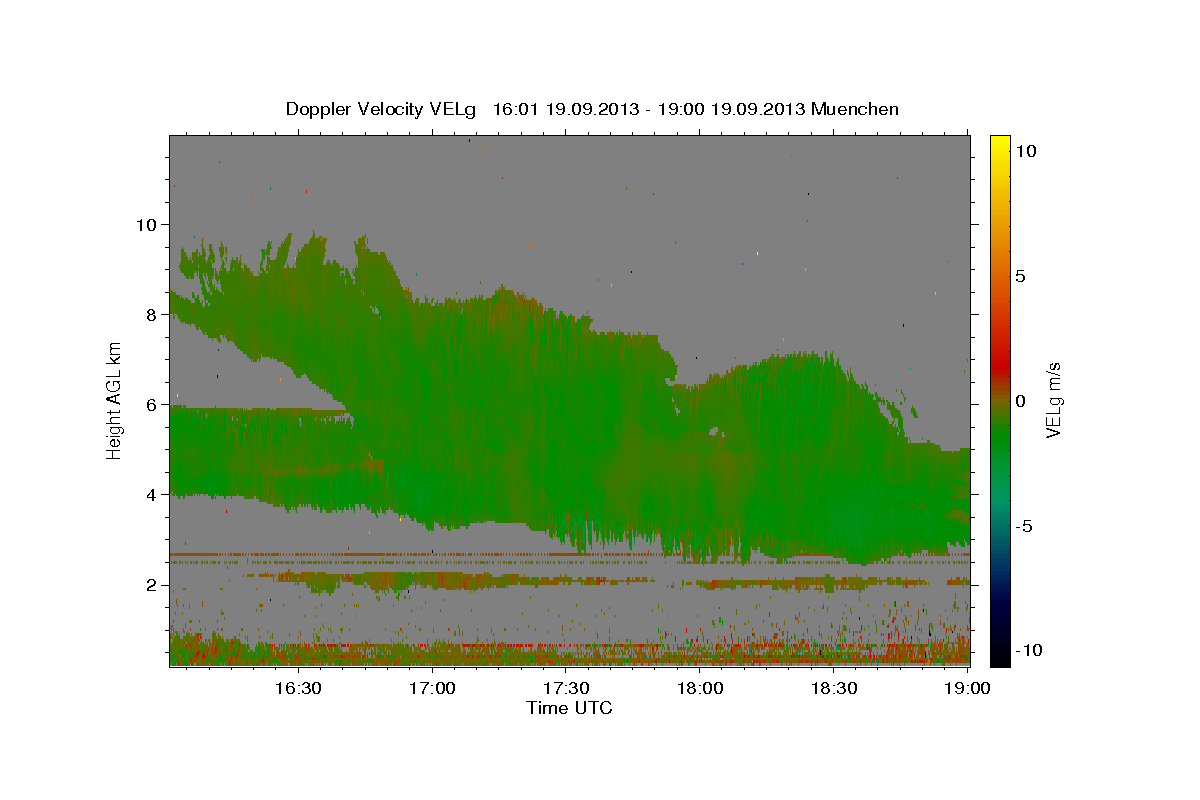Select the 18:30 time tick label
The image size is (1200, 800).
click(x=834, y=688)
